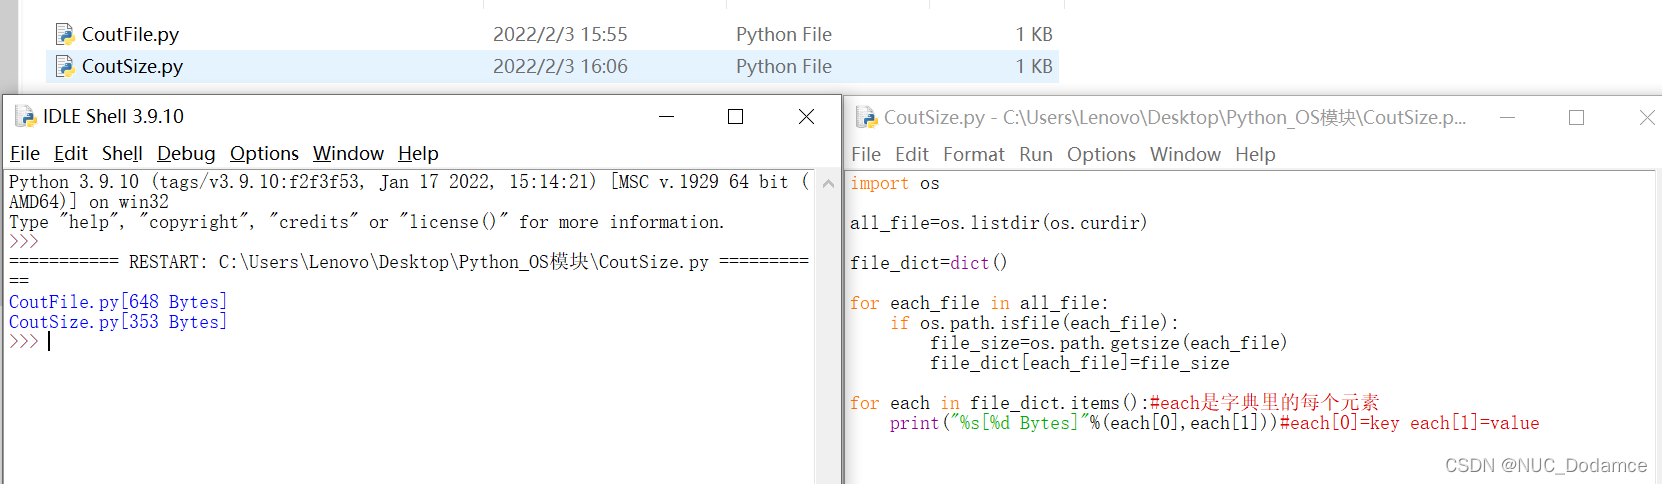Open Help menu in IDLE Shell
Image resolution: width=1662 pixels, height=484 pixels.
tap(418, 153)
